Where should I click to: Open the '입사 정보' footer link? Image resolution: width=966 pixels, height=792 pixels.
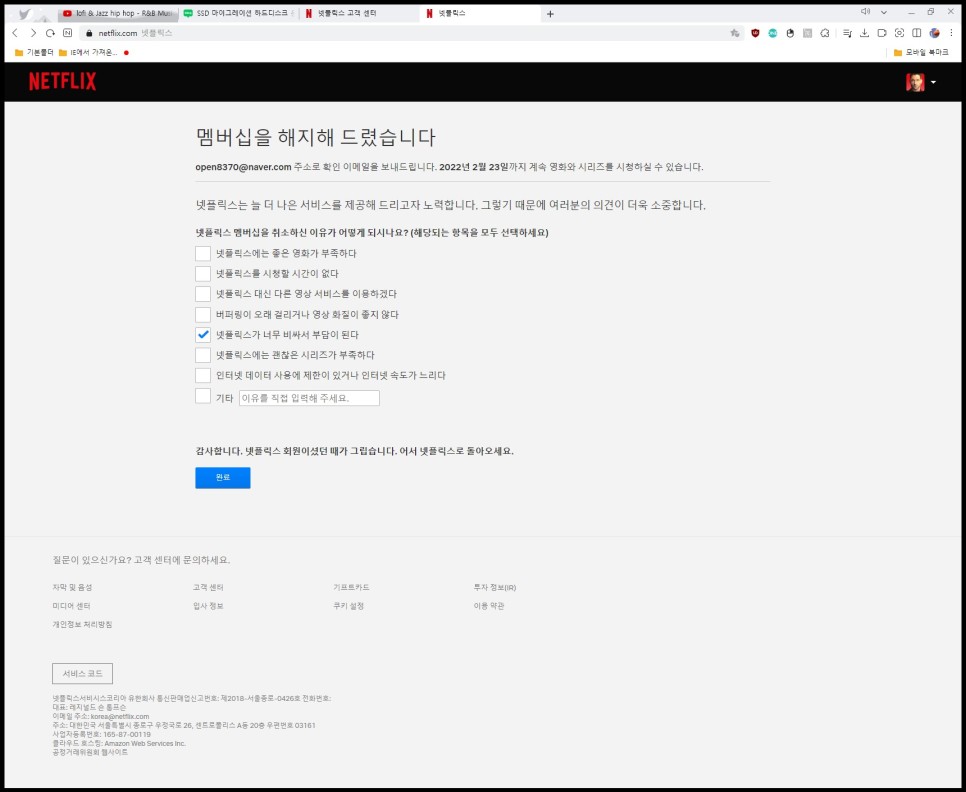[208, 606]
